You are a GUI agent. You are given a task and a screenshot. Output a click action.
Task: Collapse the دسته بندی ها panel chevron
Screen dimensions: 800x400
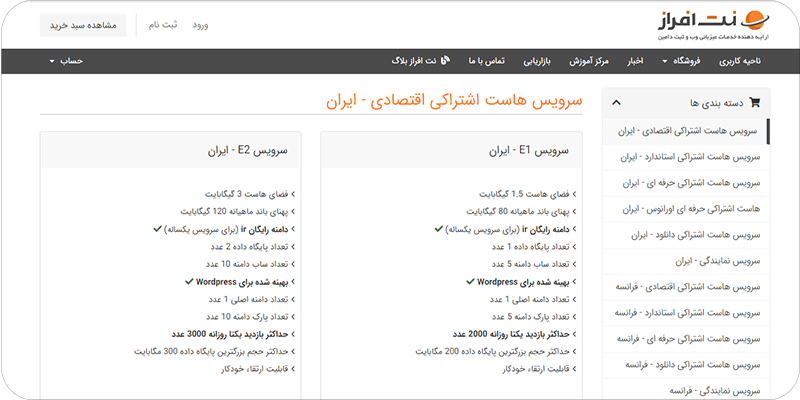pyautogui.click(x=616, y=103)
